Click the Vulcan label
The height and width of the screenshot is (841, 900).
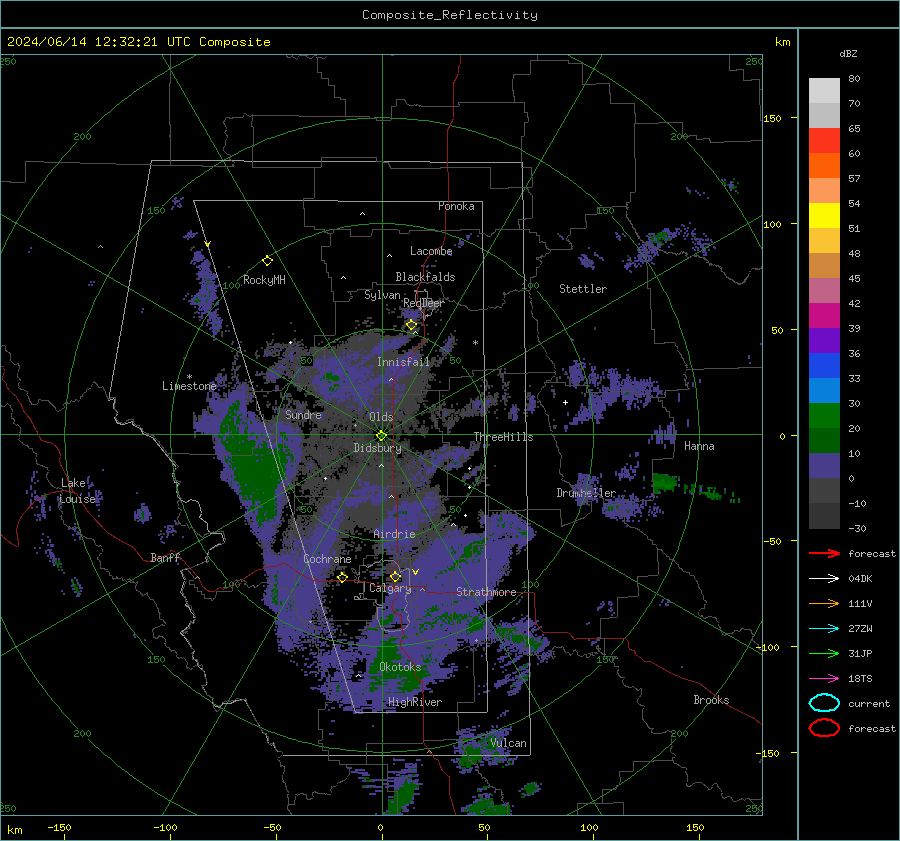click(508, 743)
